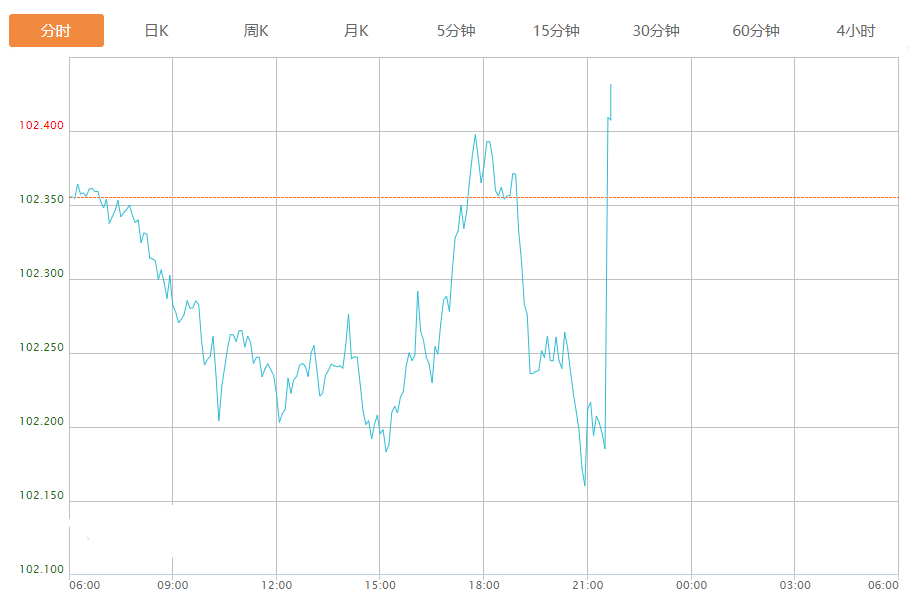Click the 09:00 time axis label
This screenshot has width=910, height=593.
coord(173,585)
